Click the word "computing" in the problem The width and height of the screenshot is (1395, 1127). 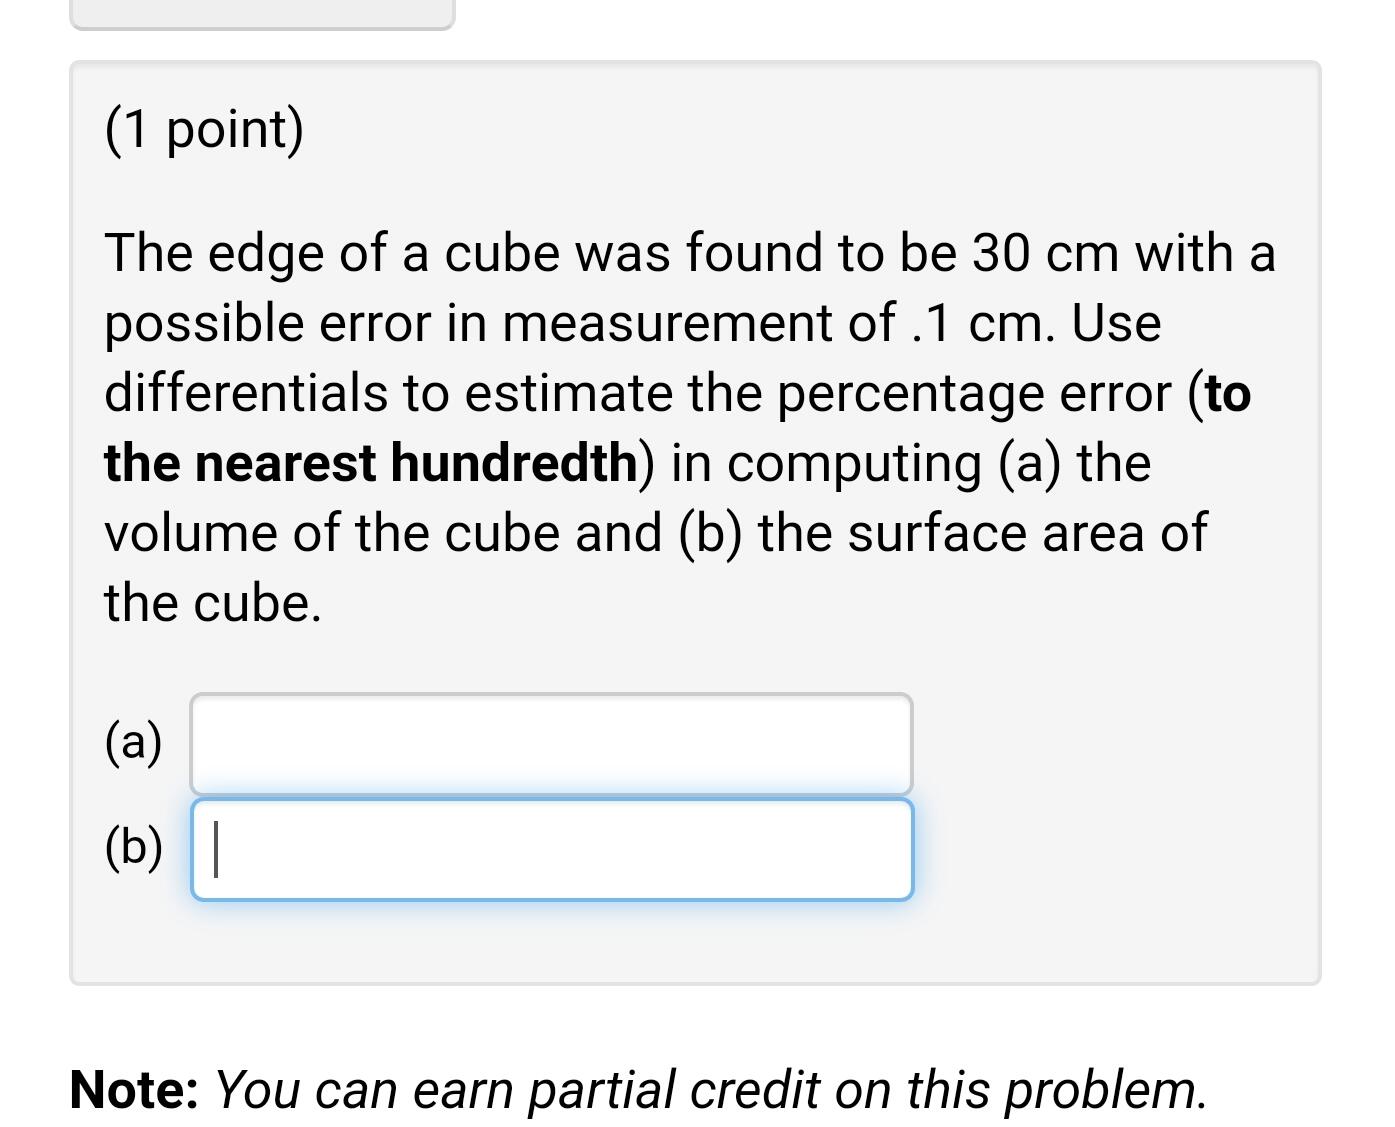click(x=854, y=463)
